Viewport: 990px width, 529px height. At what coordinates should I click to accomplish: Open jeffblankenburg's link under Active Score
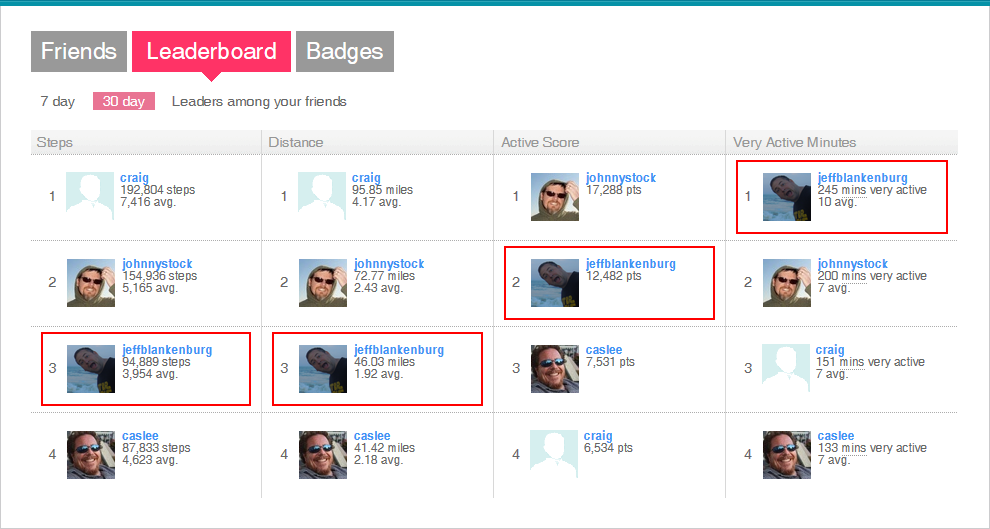(x=631, y=264)
